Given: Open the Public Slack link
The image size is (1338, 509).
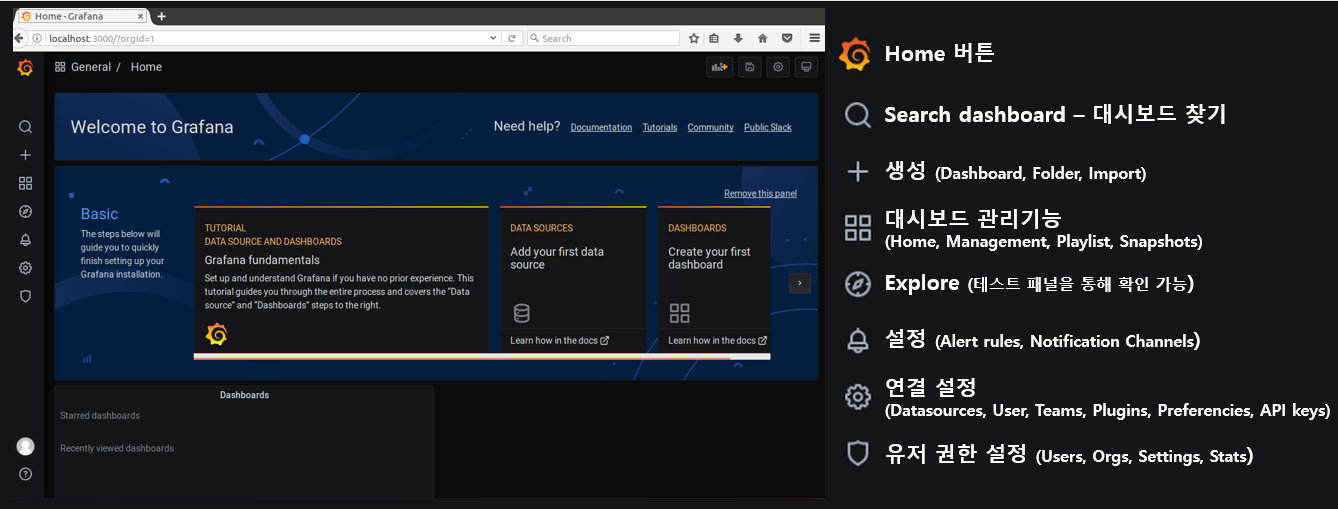Looking at the screenshot, I should [768, 128].
